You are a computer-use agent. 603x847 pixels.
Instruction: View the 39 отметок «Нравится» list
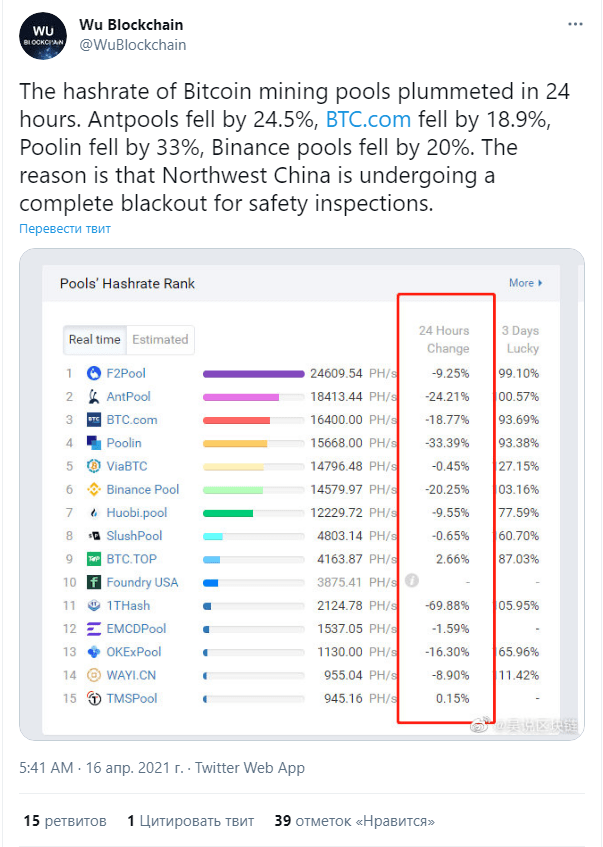coord(354,821)
